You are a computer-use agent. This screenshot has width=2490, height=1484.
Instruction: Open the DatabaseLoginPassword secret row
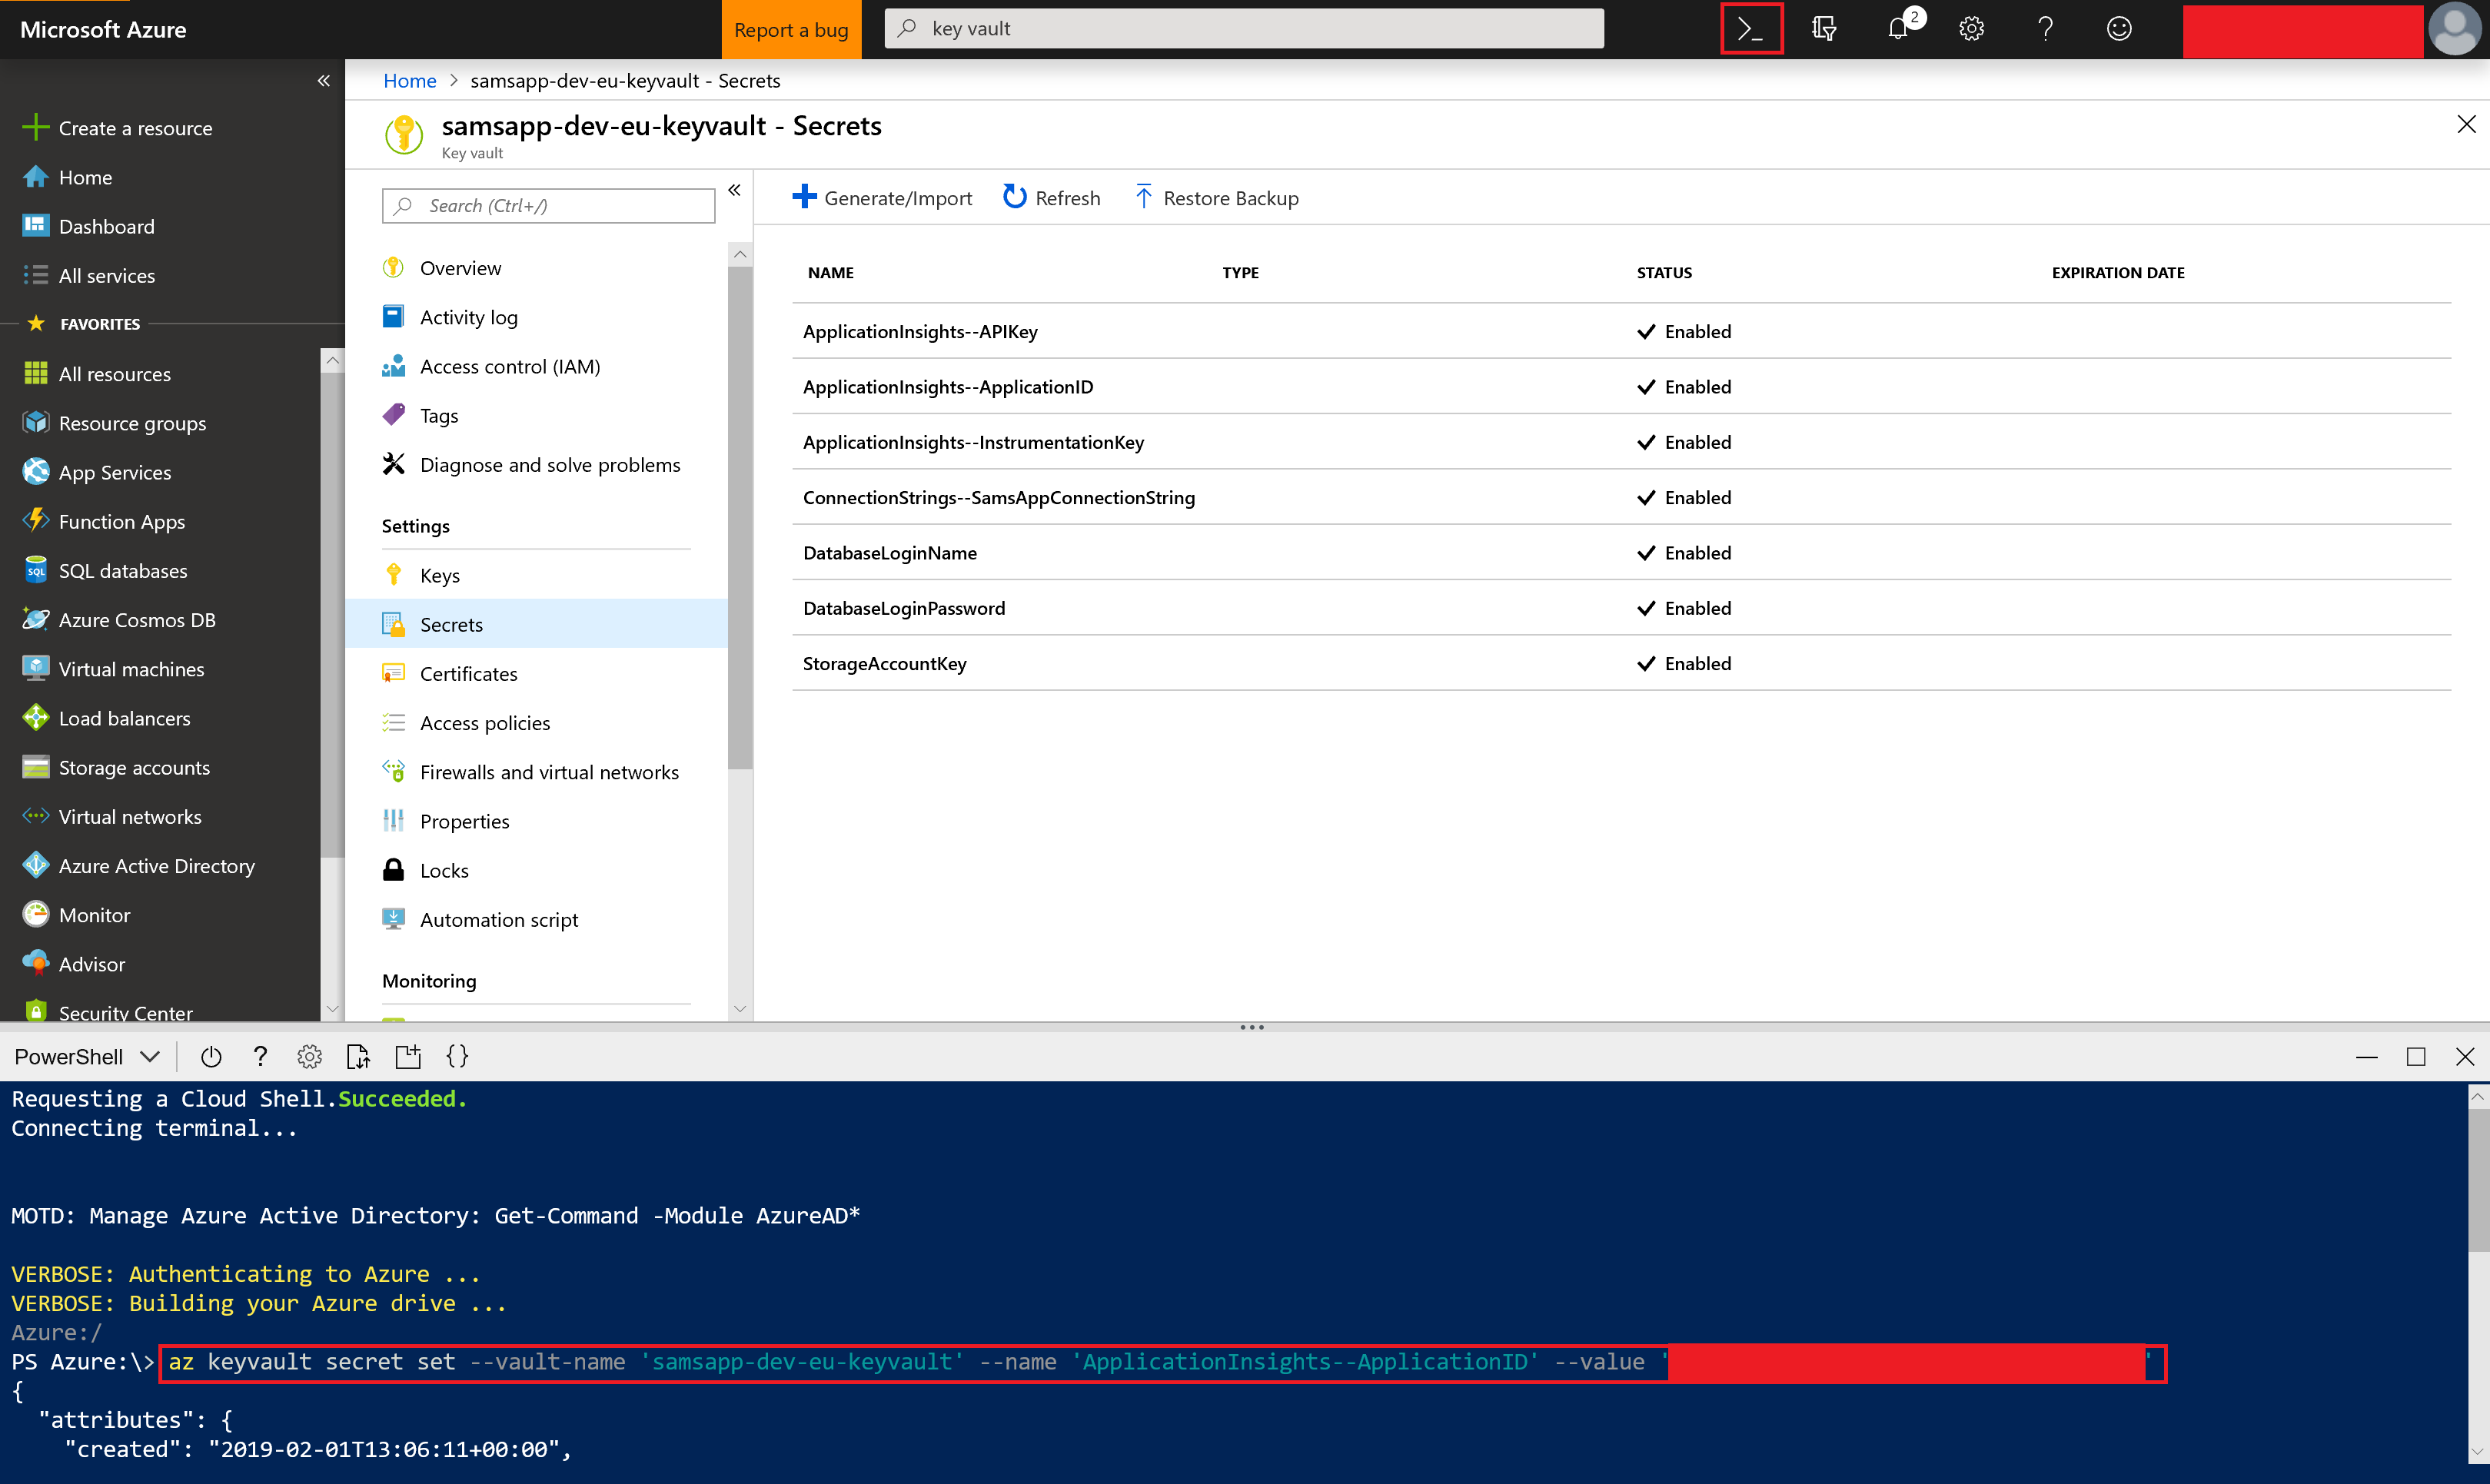(x=904, y=608)
